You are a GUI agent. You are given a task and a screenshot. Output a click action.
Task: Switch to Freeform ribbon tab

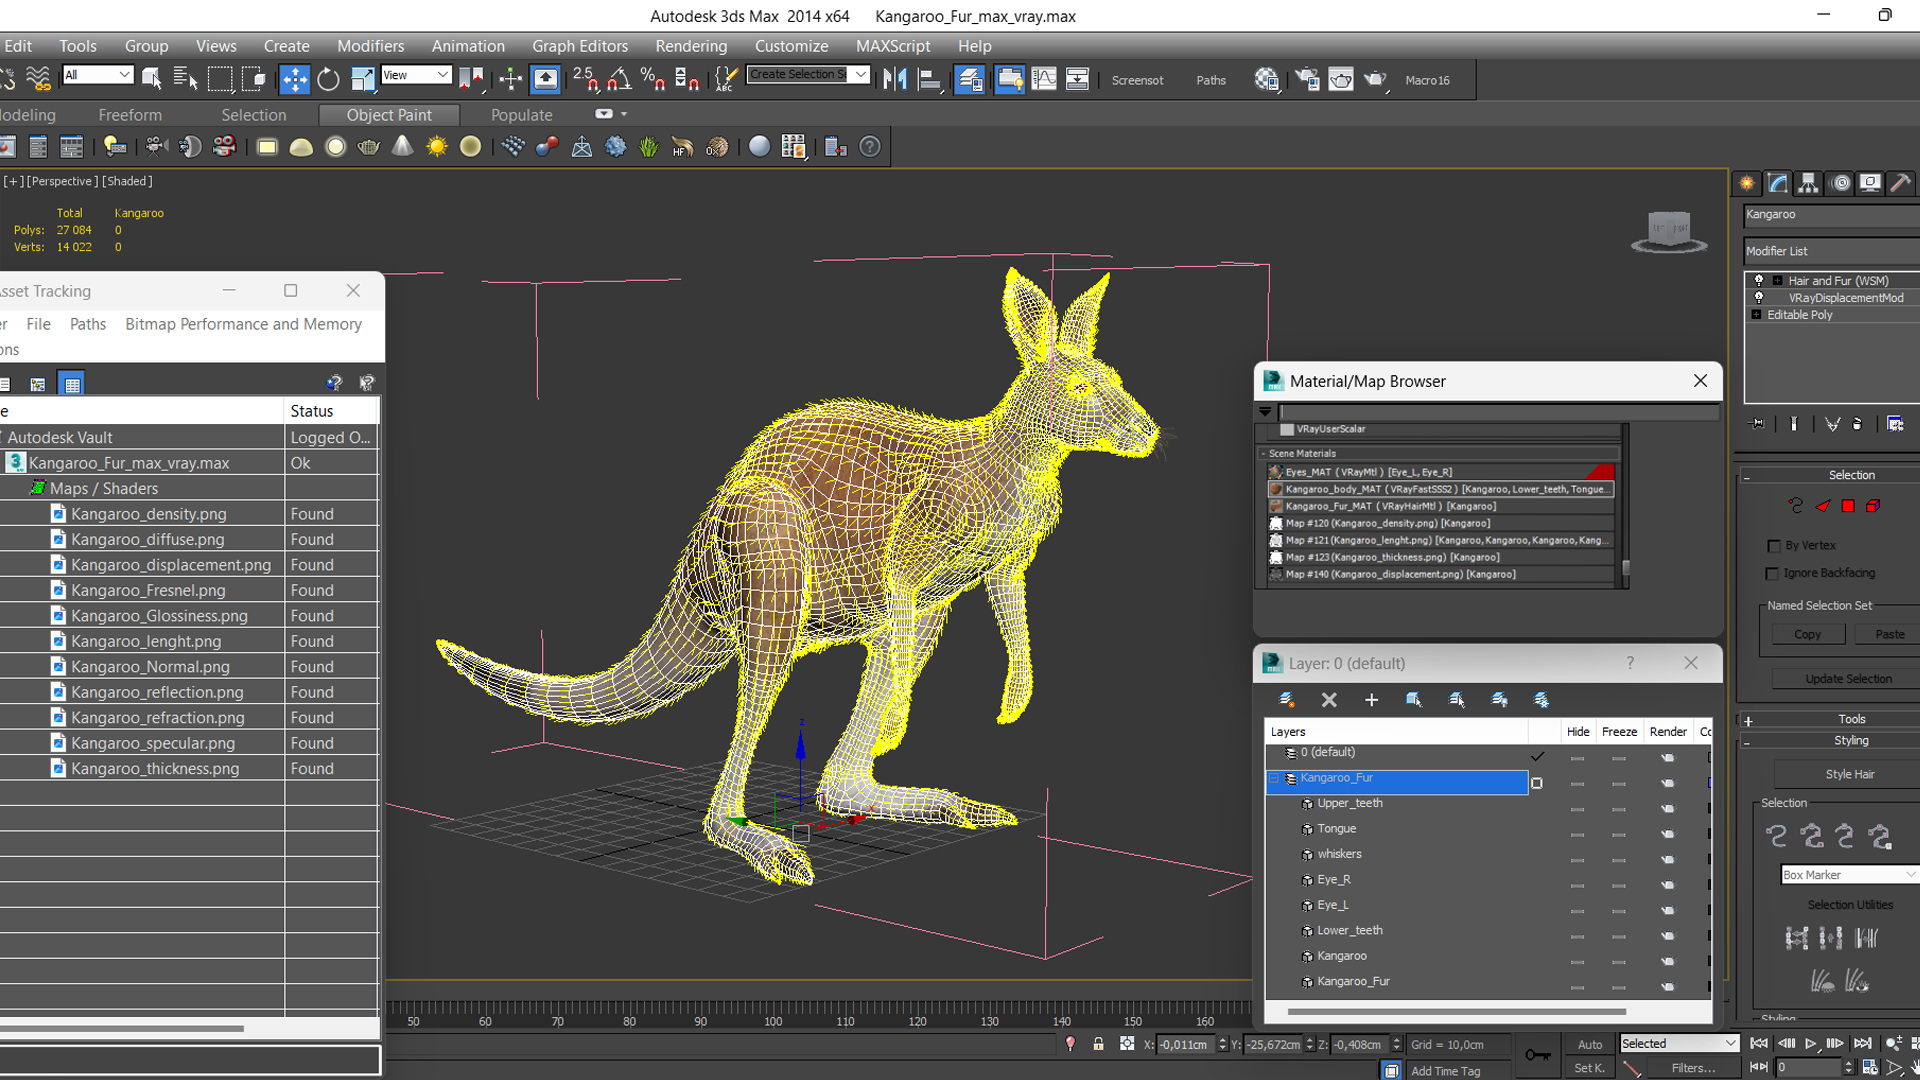130,115
